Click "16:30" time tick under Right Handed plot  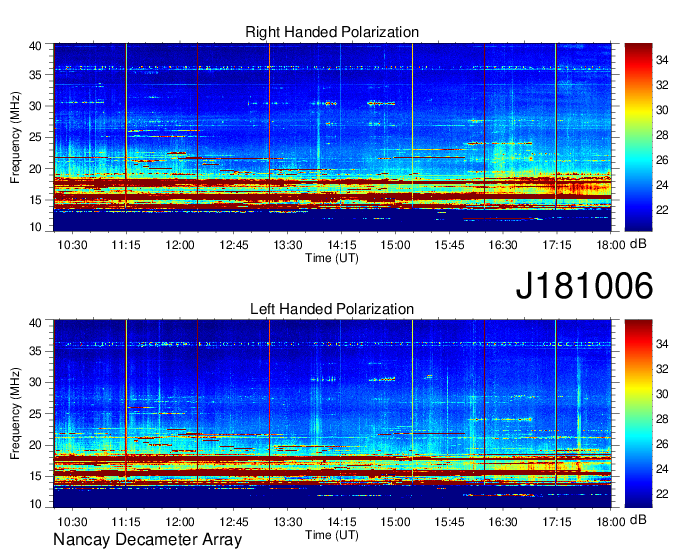click(503, 245)
